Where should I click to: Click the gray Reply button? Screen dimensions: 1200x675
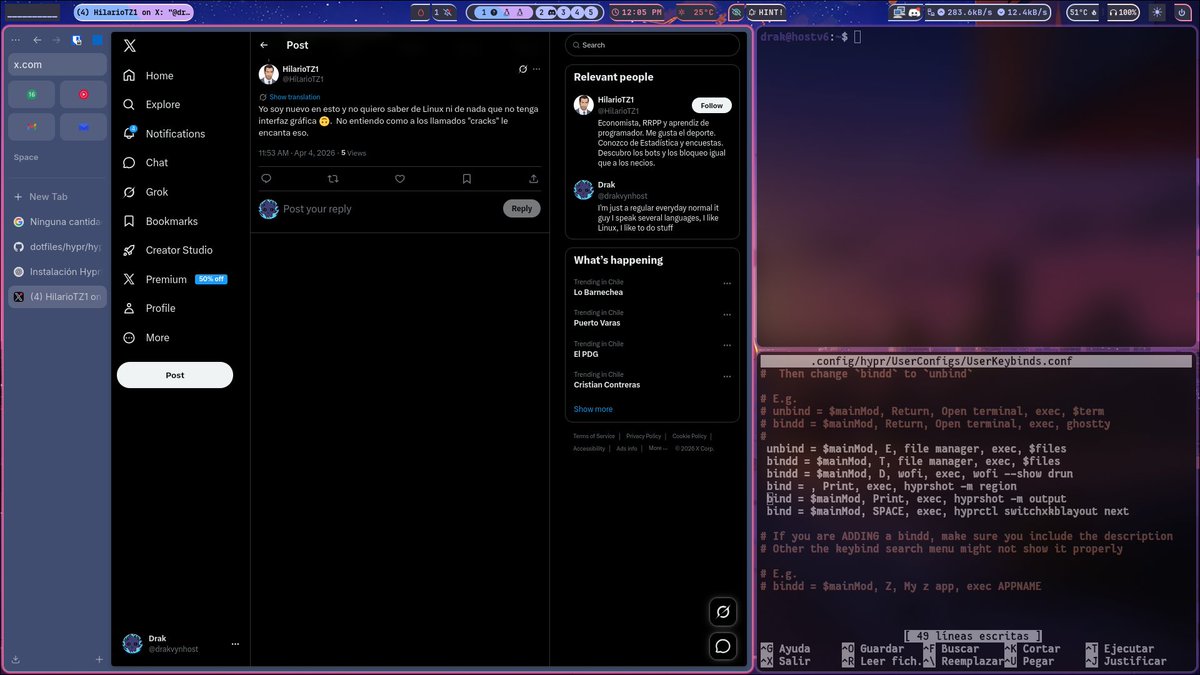(522, 209)
